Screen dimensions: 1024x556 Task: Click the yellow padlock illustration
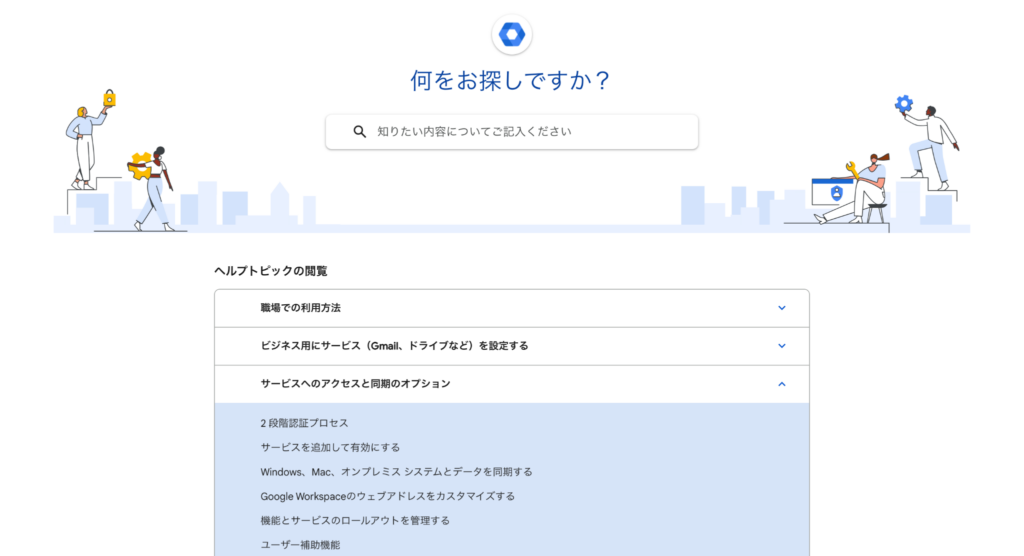click(109, 98)
